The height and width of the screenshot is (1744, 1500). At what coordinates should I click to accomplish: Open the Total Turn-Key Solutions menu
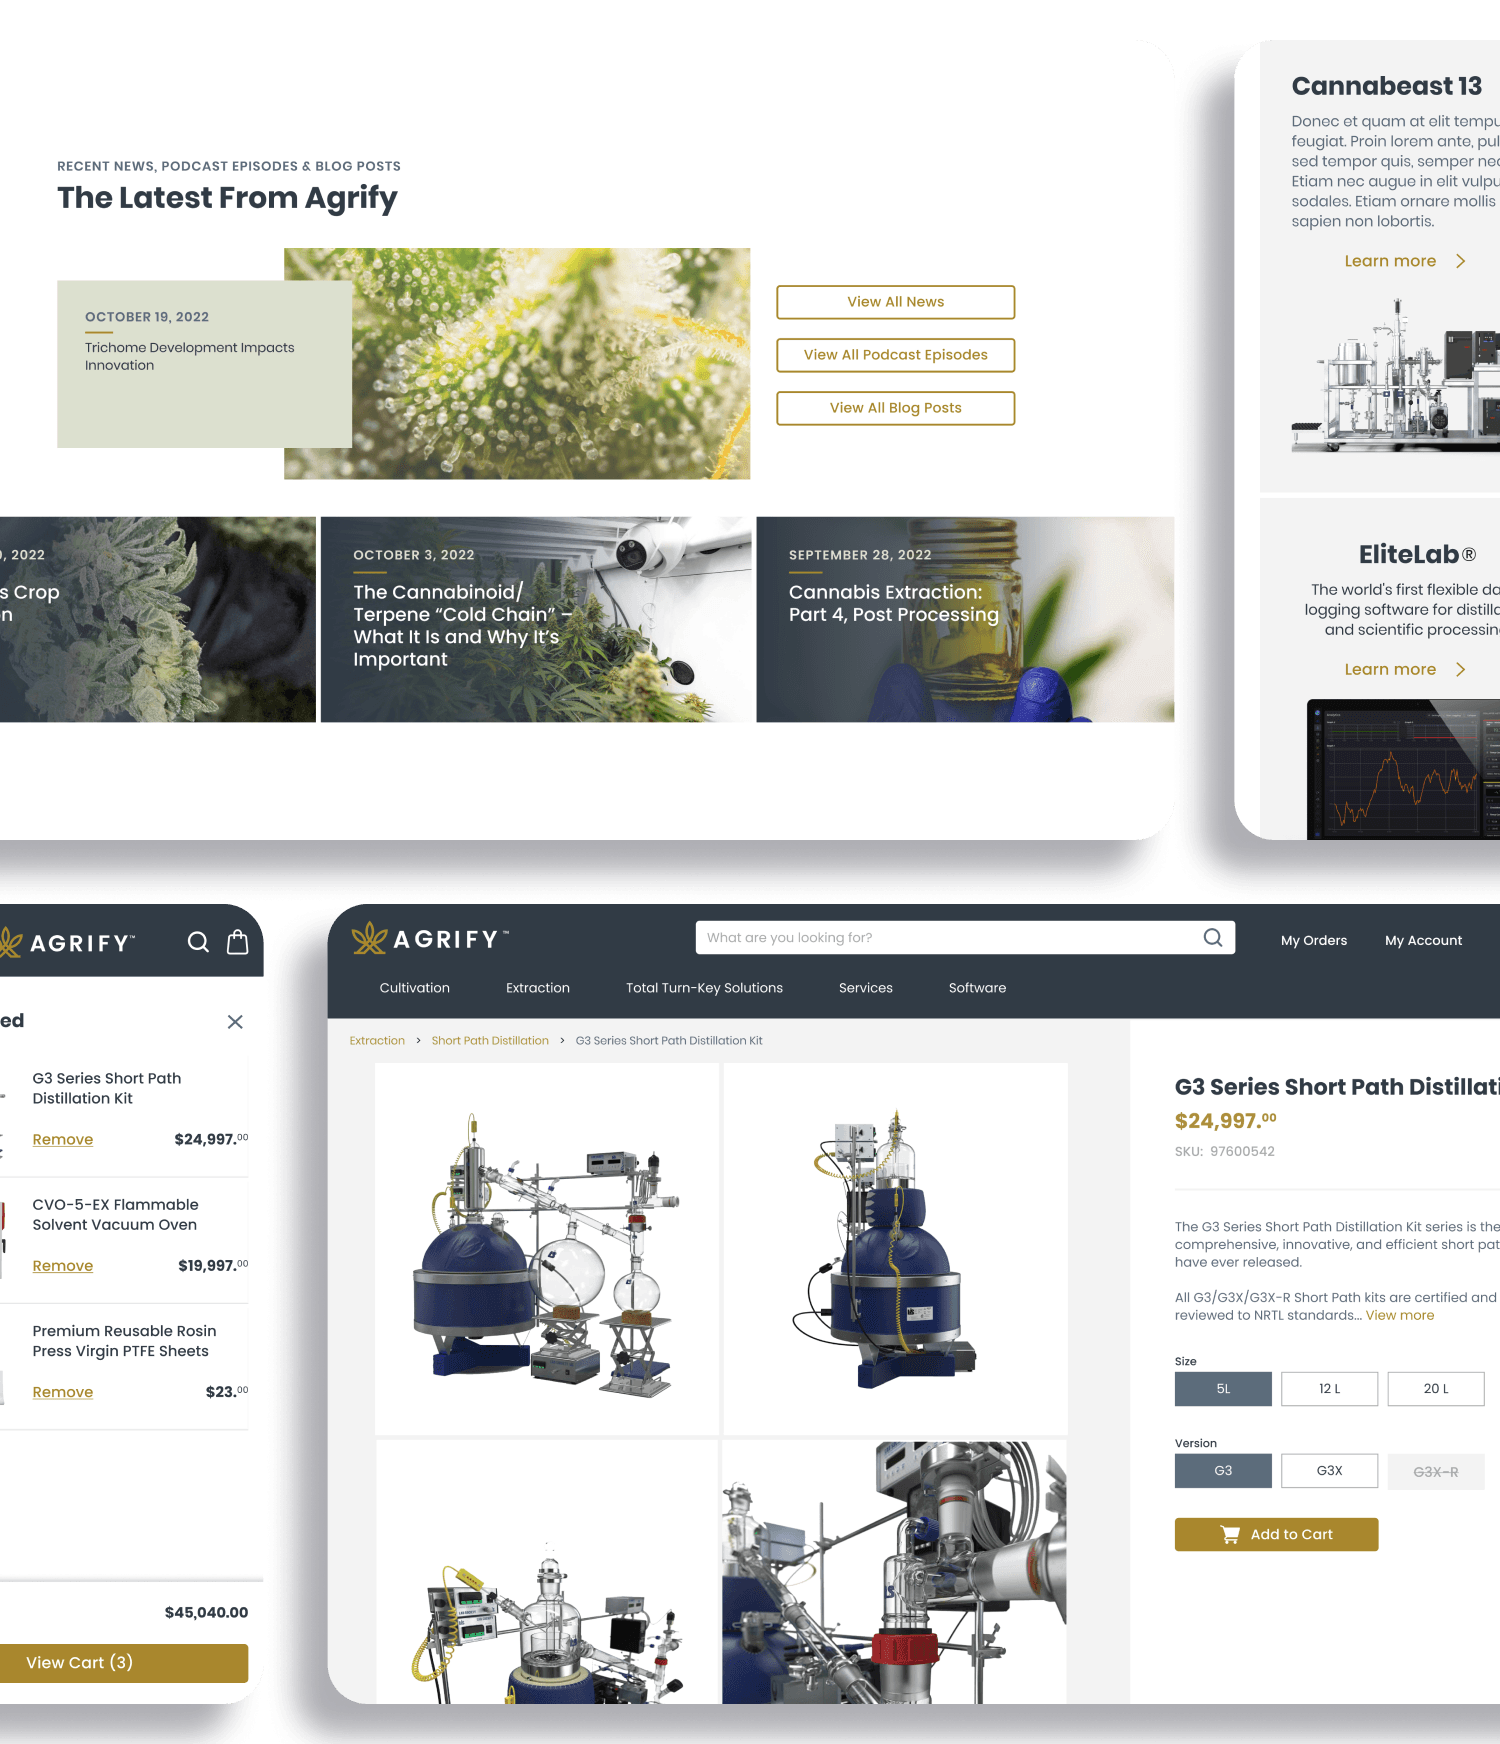[704, 988]
